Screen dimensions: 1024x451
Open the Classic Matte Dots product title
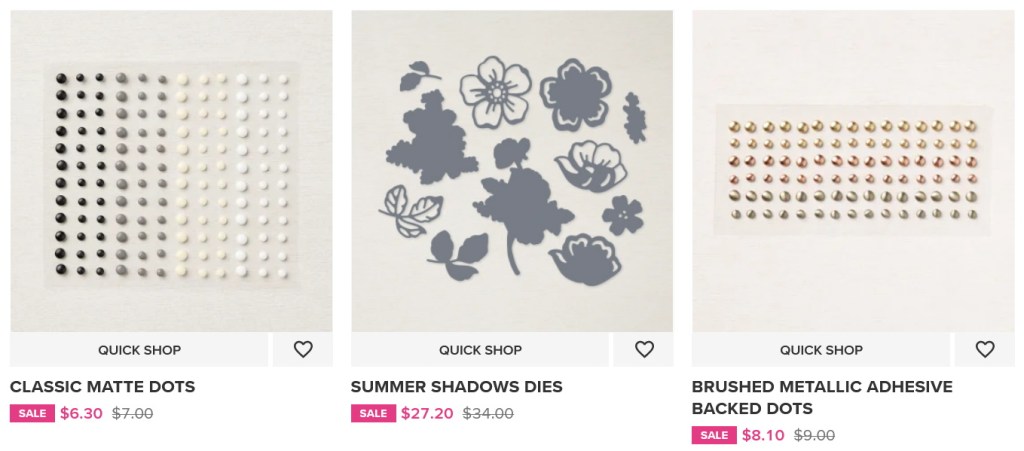coord(102,387)
